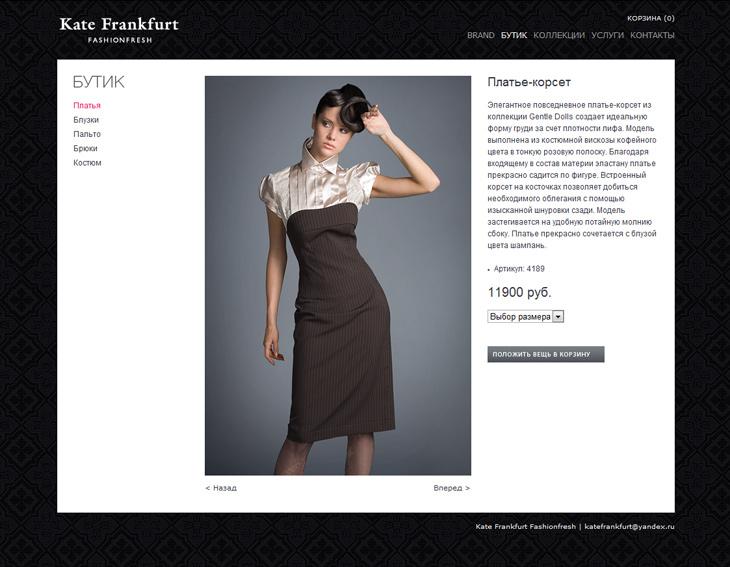Choose the Брюки category
730x567 pixels.
(85, 148)
